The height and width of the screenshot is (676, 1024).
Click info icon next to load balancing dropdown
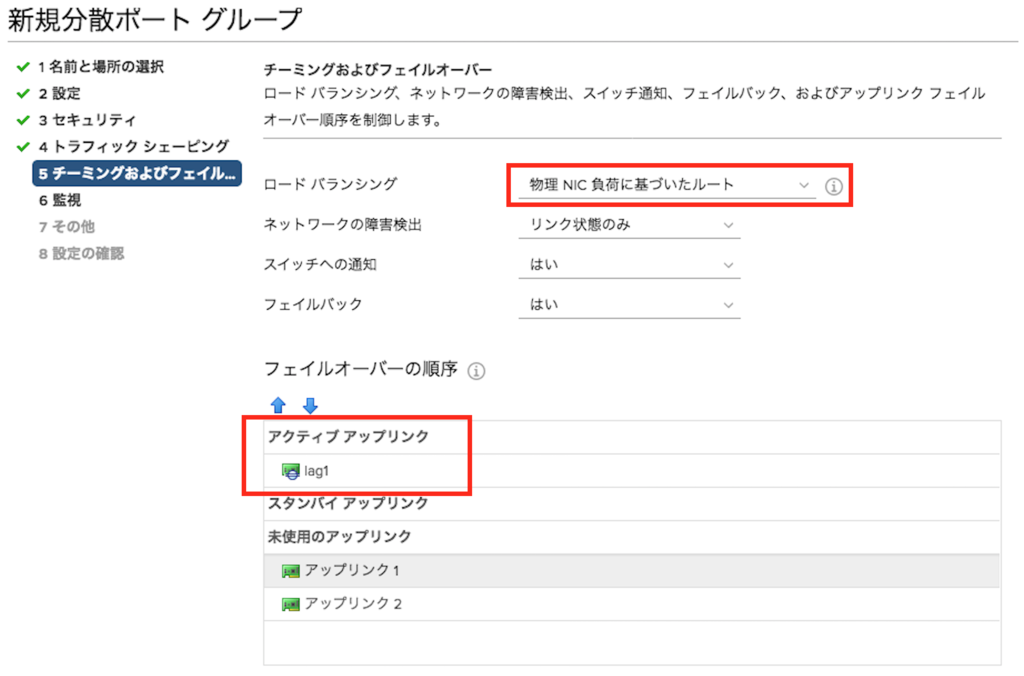tap(833, 186)
